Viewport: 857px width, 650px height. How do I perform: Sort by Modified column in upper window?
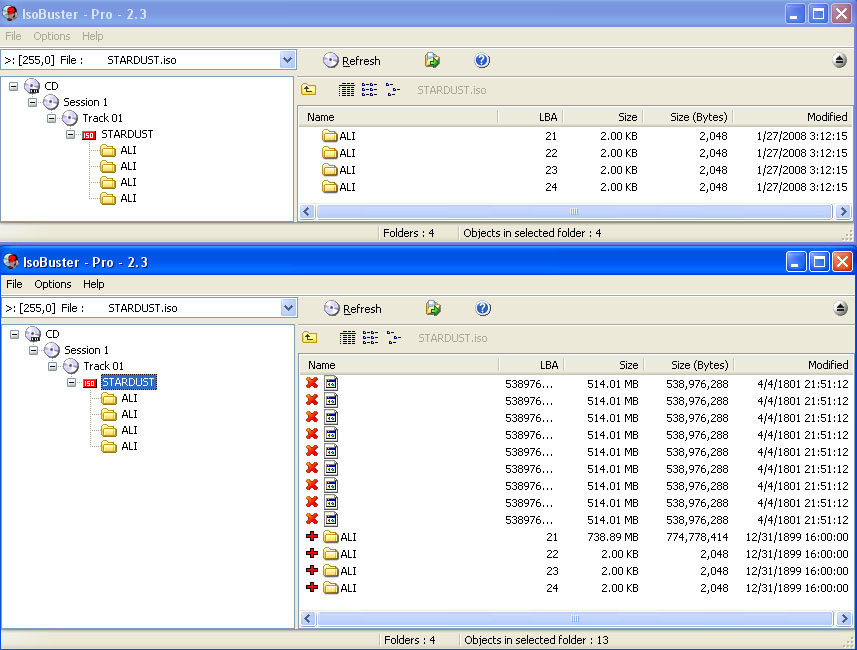pos(791,117)
